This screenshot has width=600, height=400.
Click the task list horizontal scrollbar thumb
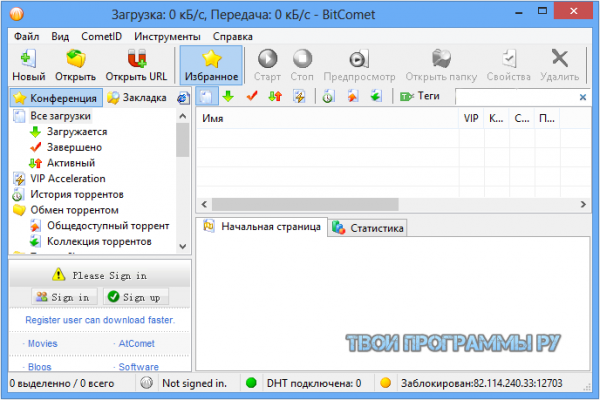coord(305,204)
